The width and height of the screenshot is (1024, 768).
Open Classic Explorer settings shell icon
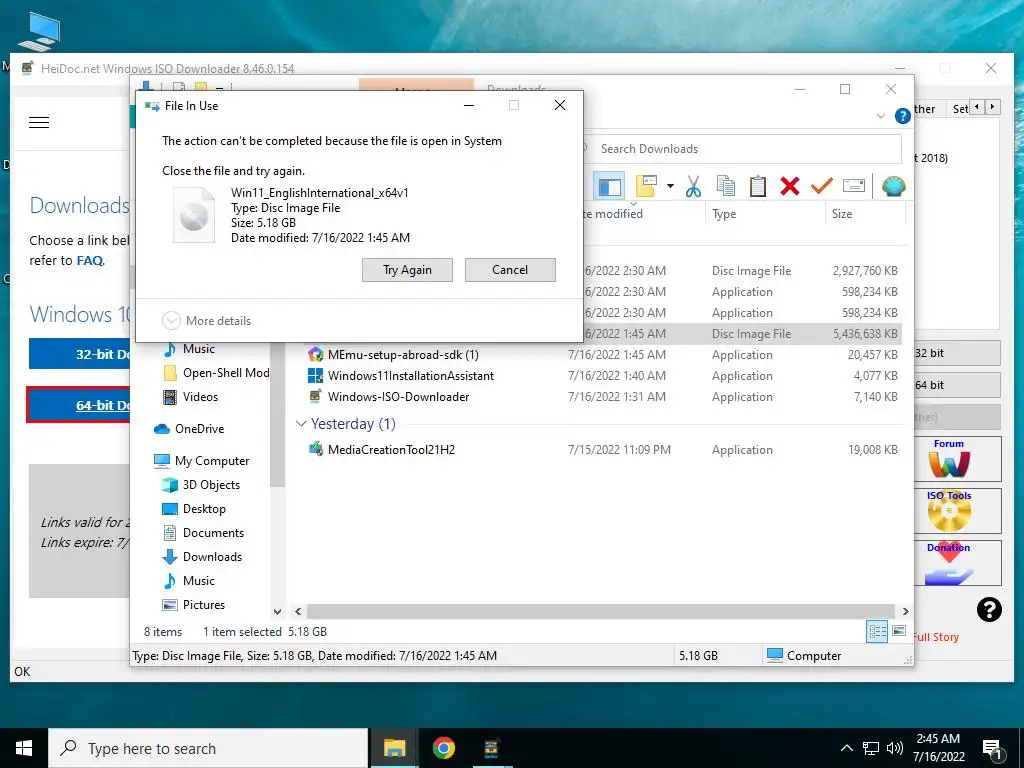pyautogui.click(x=893, y=186)
